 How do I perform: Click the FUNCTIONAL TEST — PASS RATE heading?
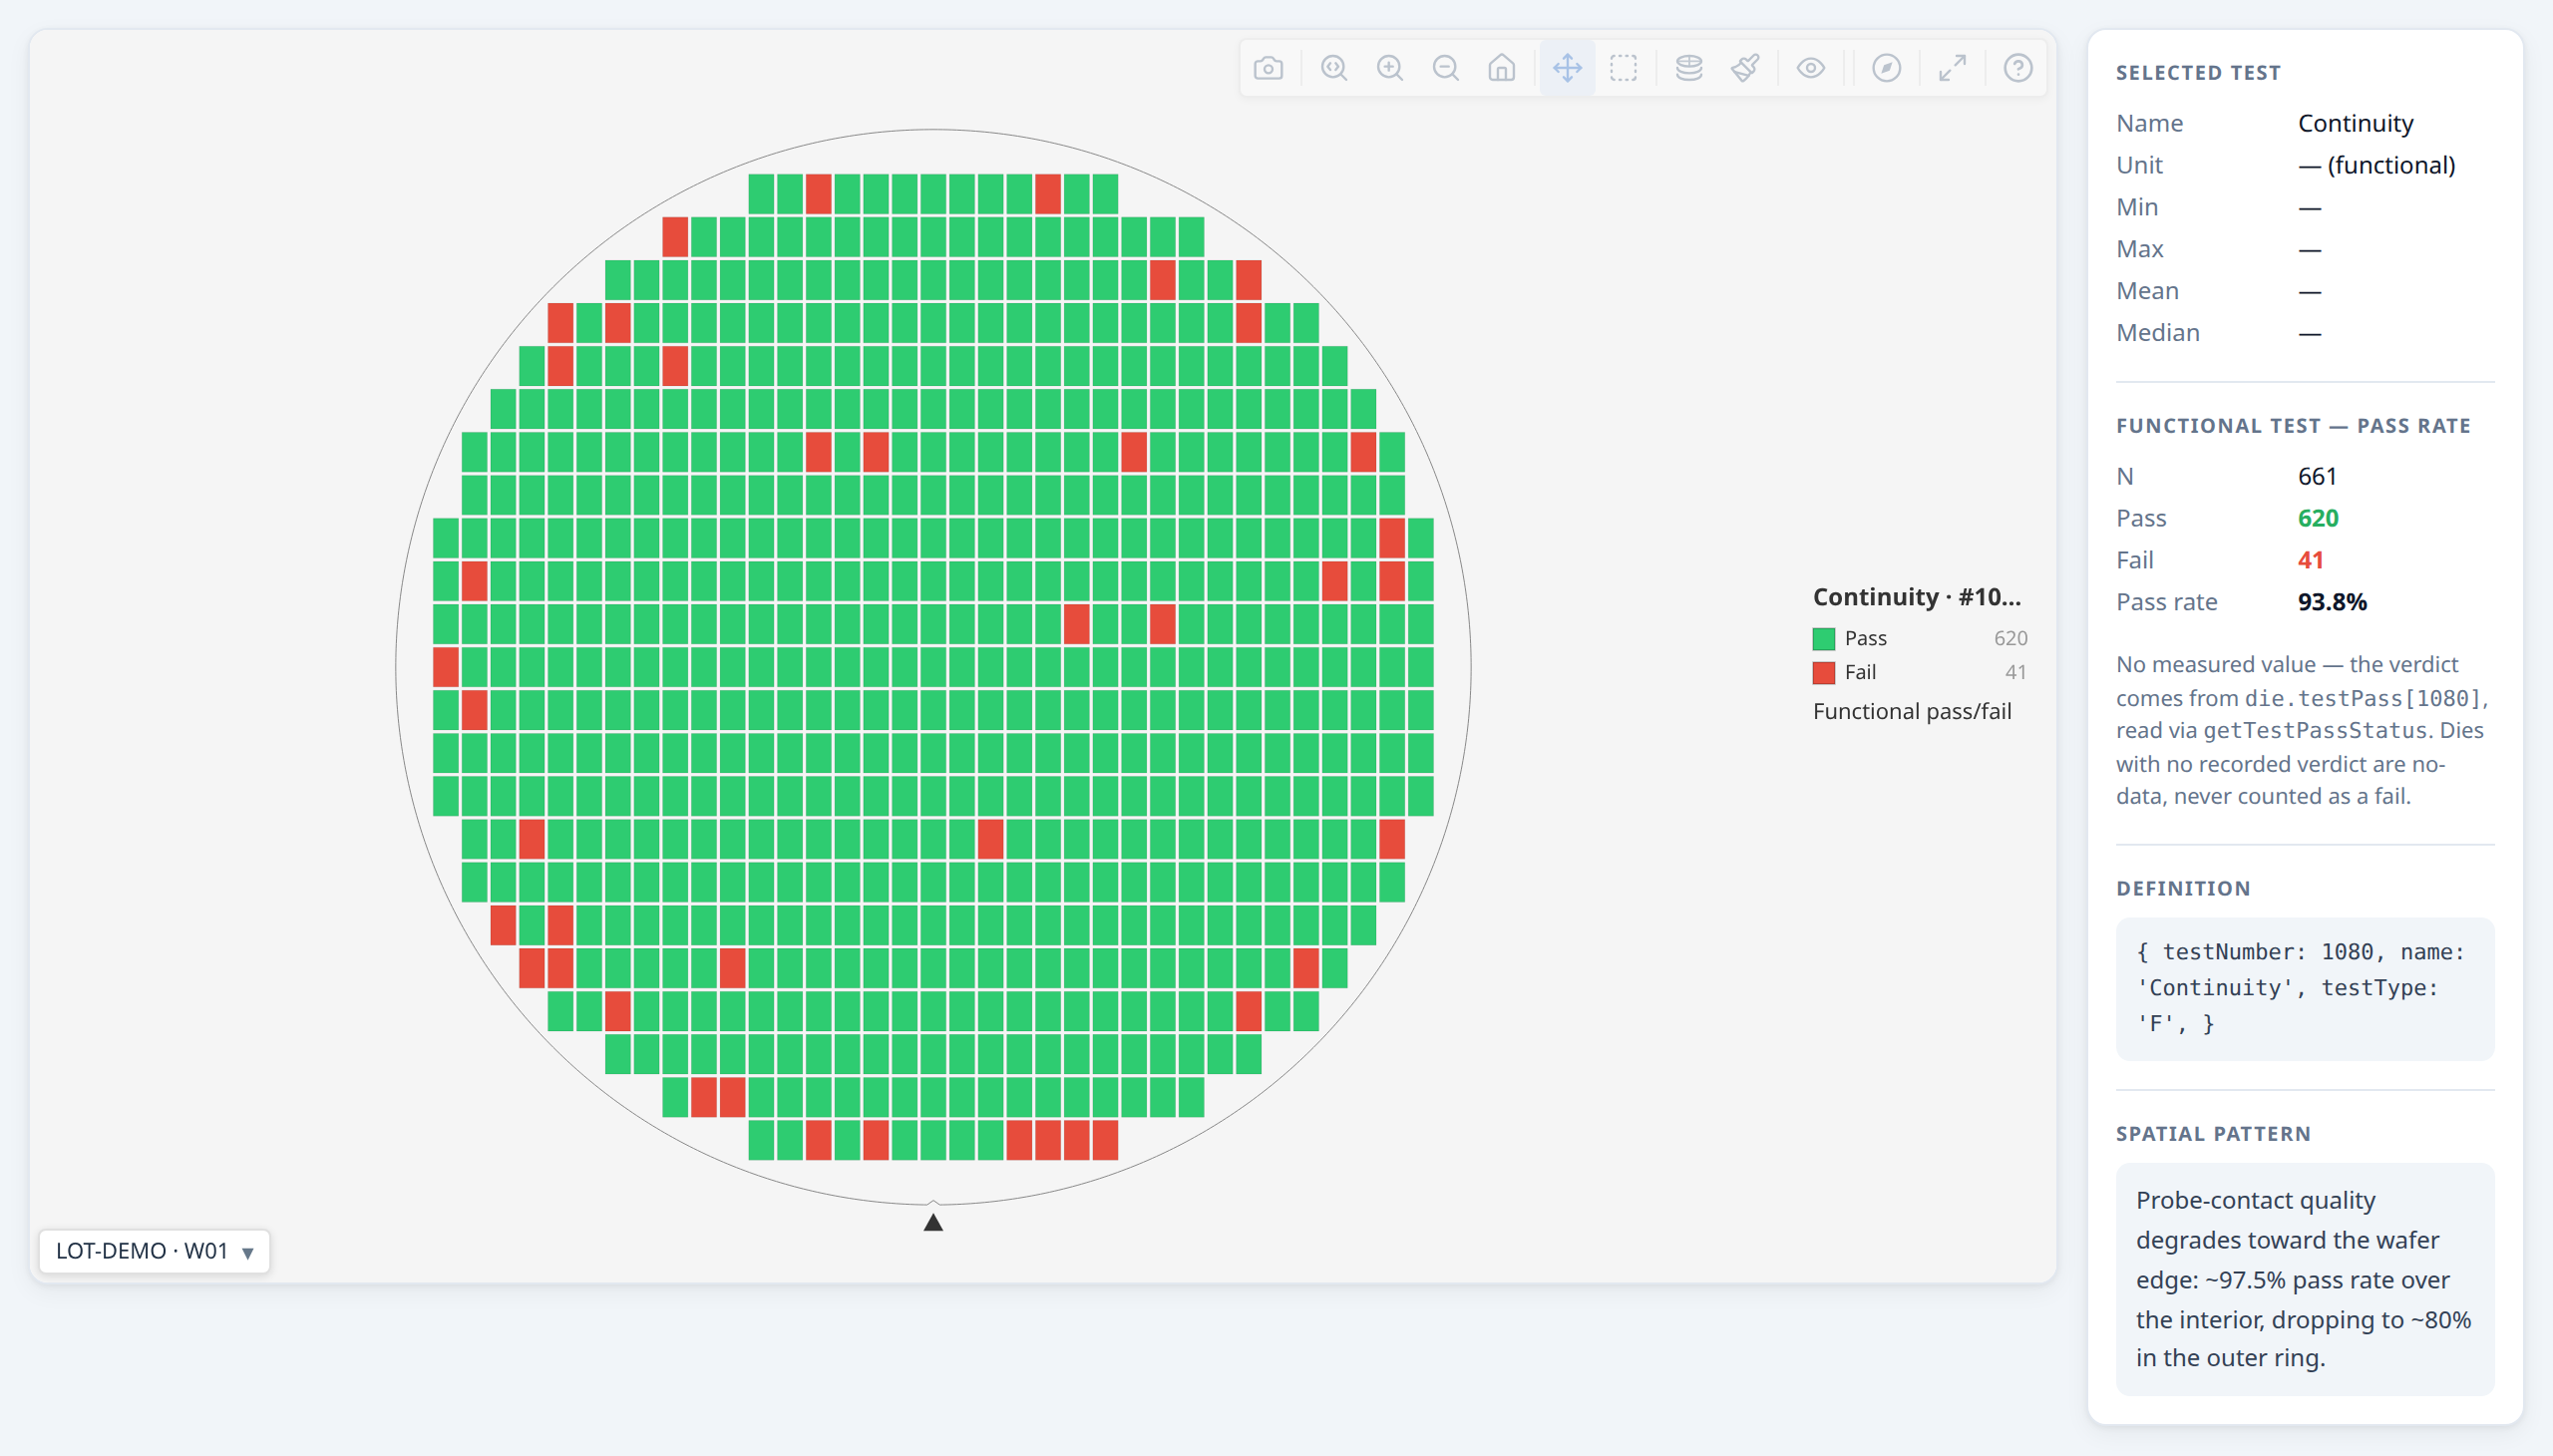(x=2293, y=426)
